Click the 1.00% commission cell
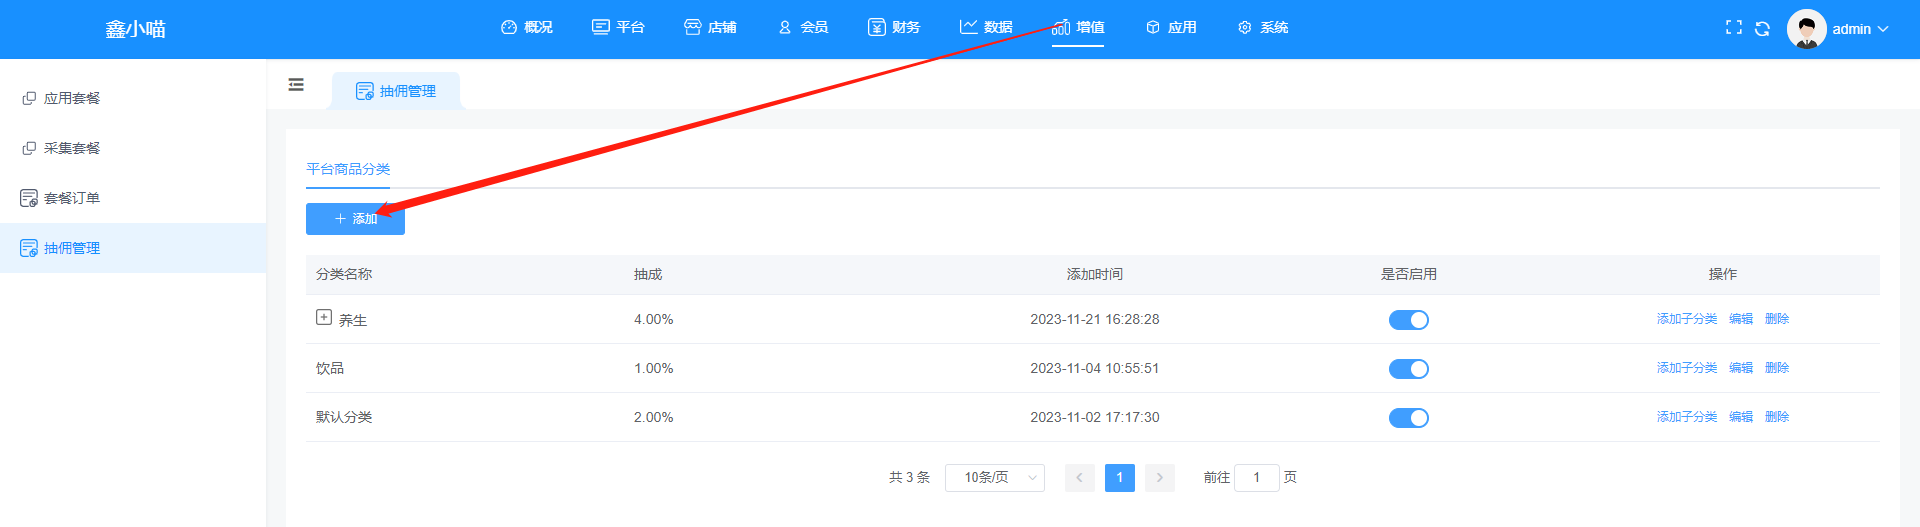Screen dimensions: 1920x527 pyautogui.click(x=654, y=368)
